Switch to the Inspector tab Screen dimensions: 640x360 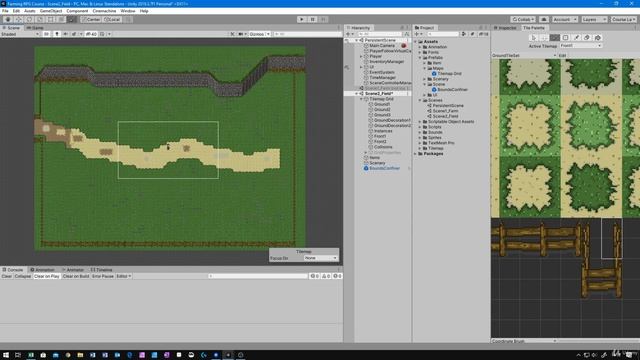click(505, 28)
